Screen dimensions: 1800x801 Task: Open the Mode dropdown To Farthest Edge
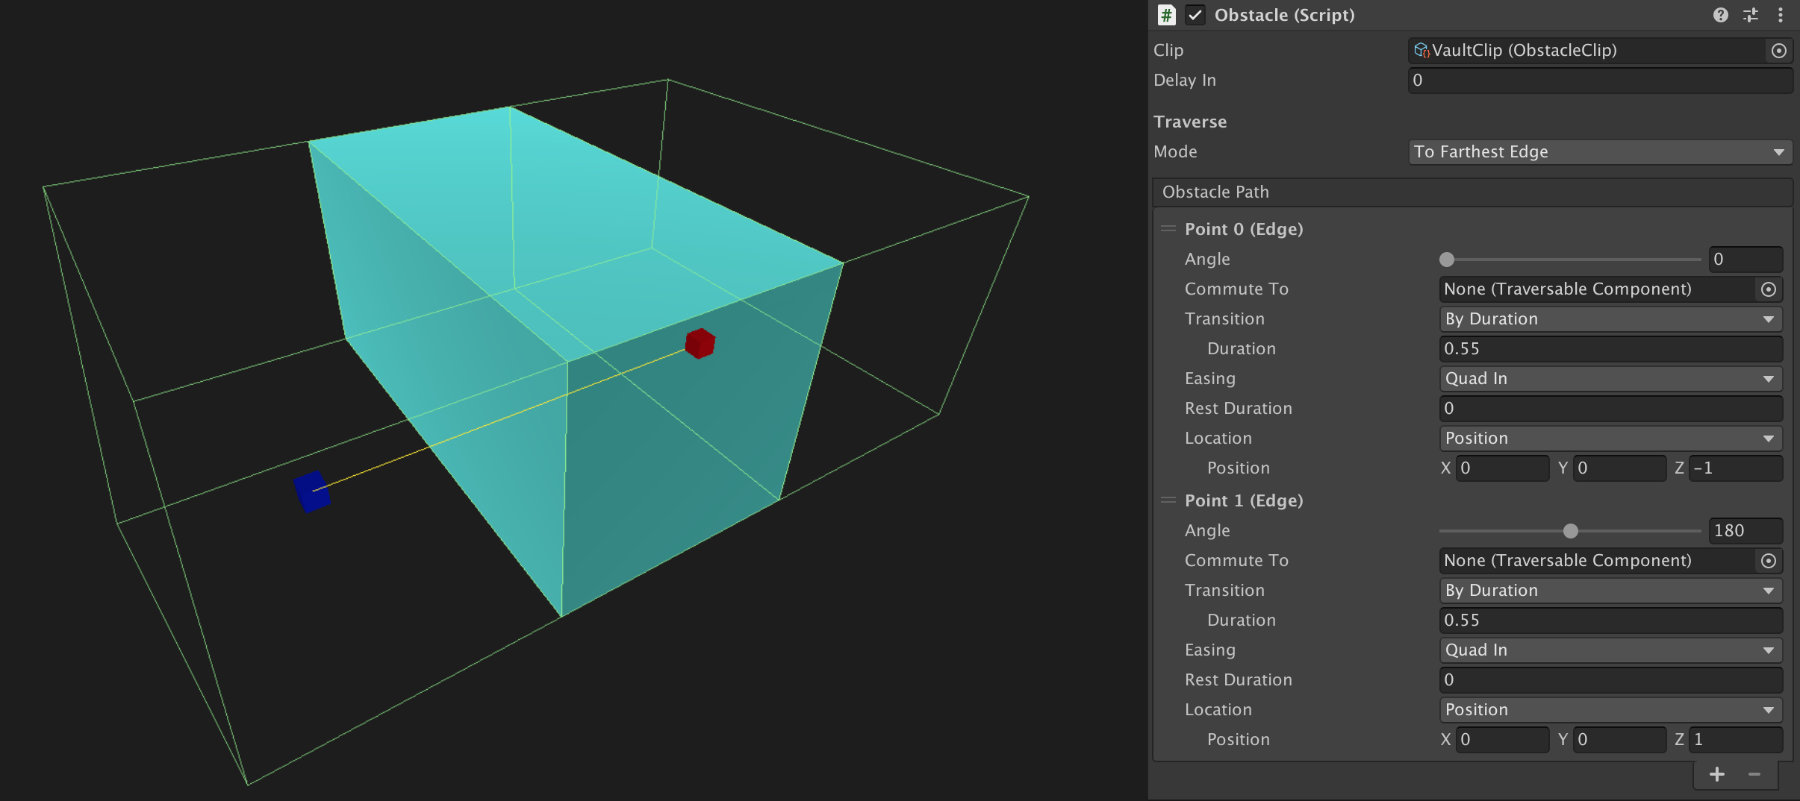click(1600, 152)
